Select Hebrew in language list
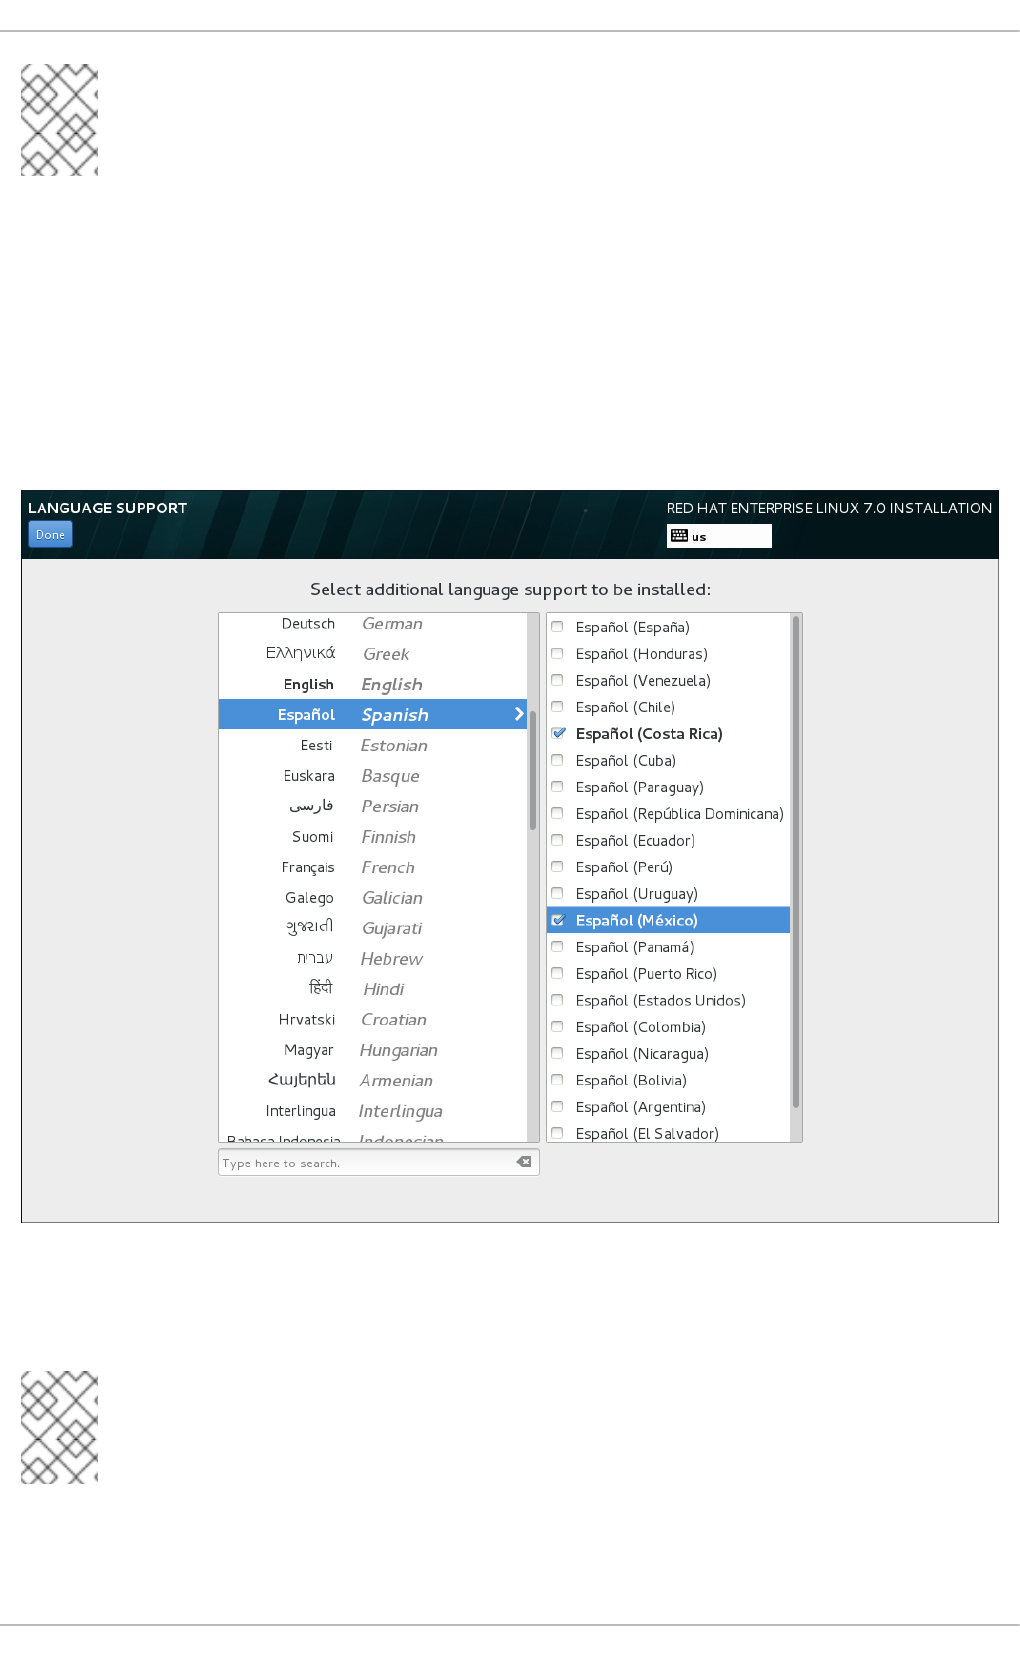The image size is (1020, 1656). click(373, 959)
